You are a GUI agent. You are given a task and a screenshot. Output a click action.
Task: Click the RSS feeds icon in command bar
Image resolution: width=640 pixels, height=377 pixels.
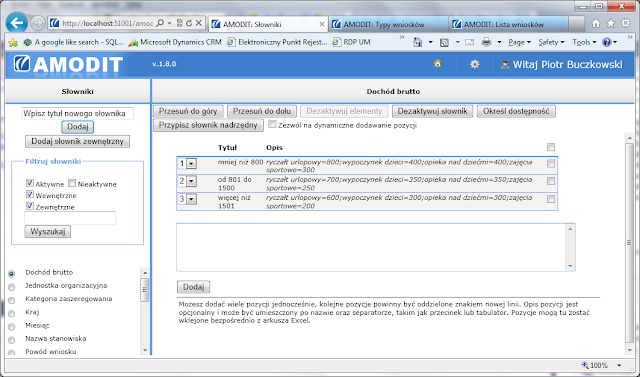pyautogui.click(x=444, y=42)
